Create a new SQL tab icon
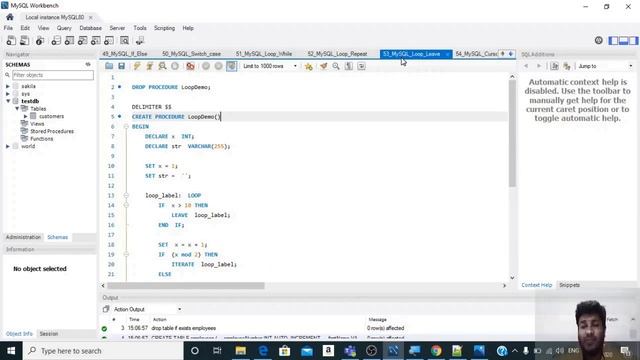This screenshot has width=640, height=360. 11,40
